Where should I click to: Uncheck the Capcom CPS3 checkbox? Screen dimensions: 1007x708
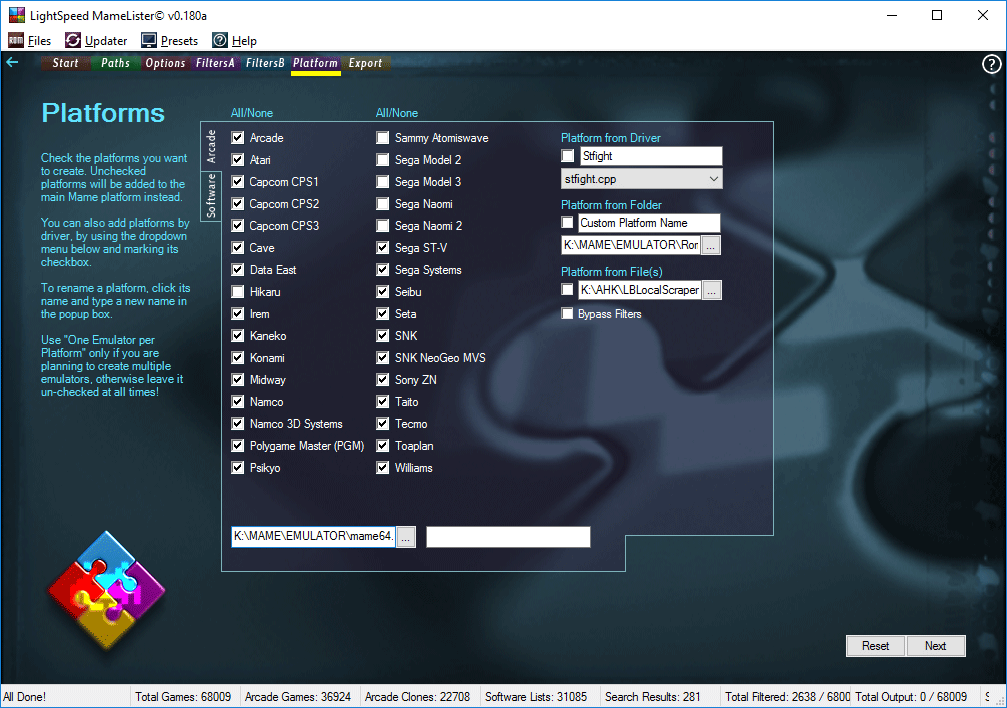tap(238, 226)
